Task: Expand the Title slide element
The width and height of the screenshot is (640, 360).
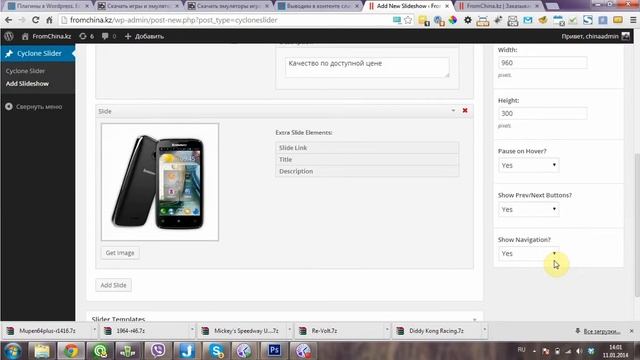Action: [x=367, y=160]
